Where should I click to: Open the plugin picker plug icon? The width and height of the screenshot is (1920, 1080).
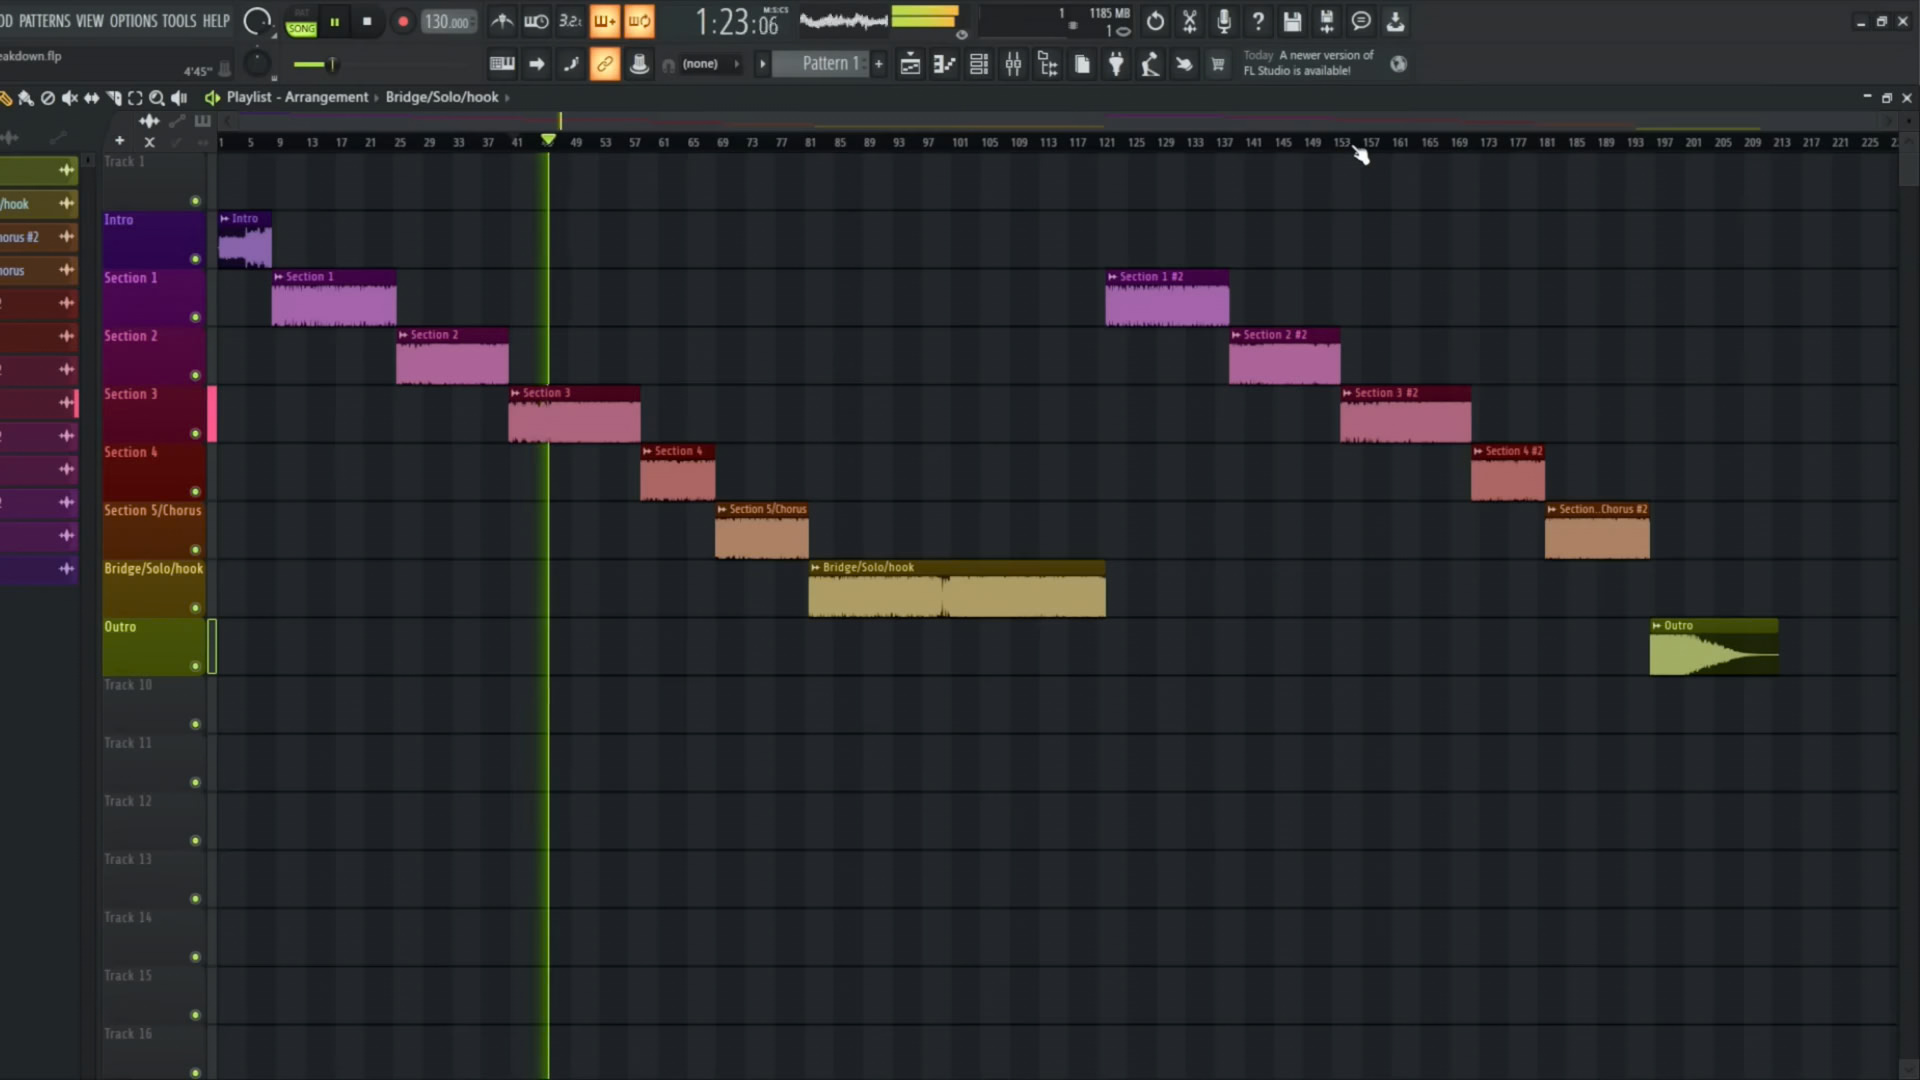1116,64
